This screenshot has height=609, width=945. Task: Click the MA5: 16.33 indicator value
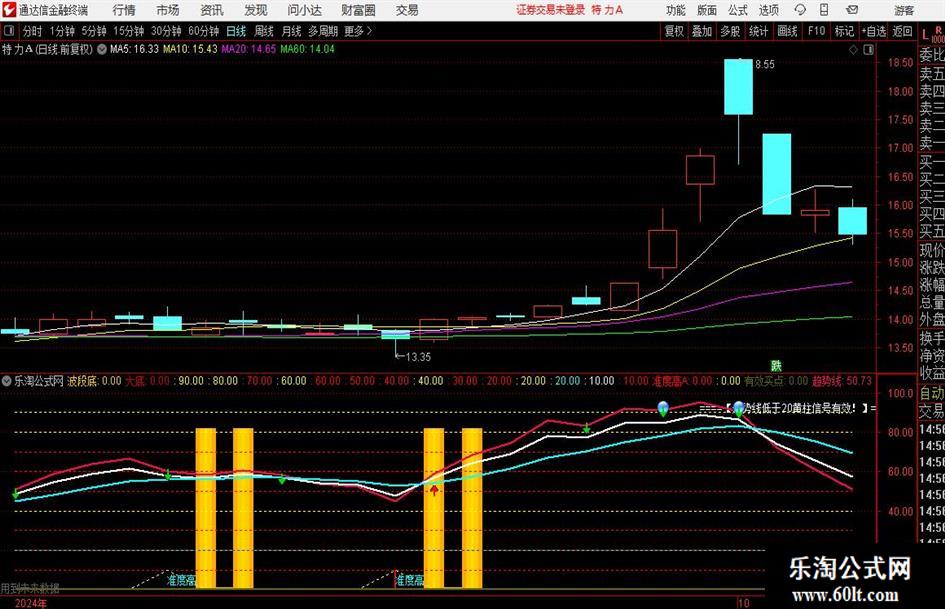coord(134,49)
